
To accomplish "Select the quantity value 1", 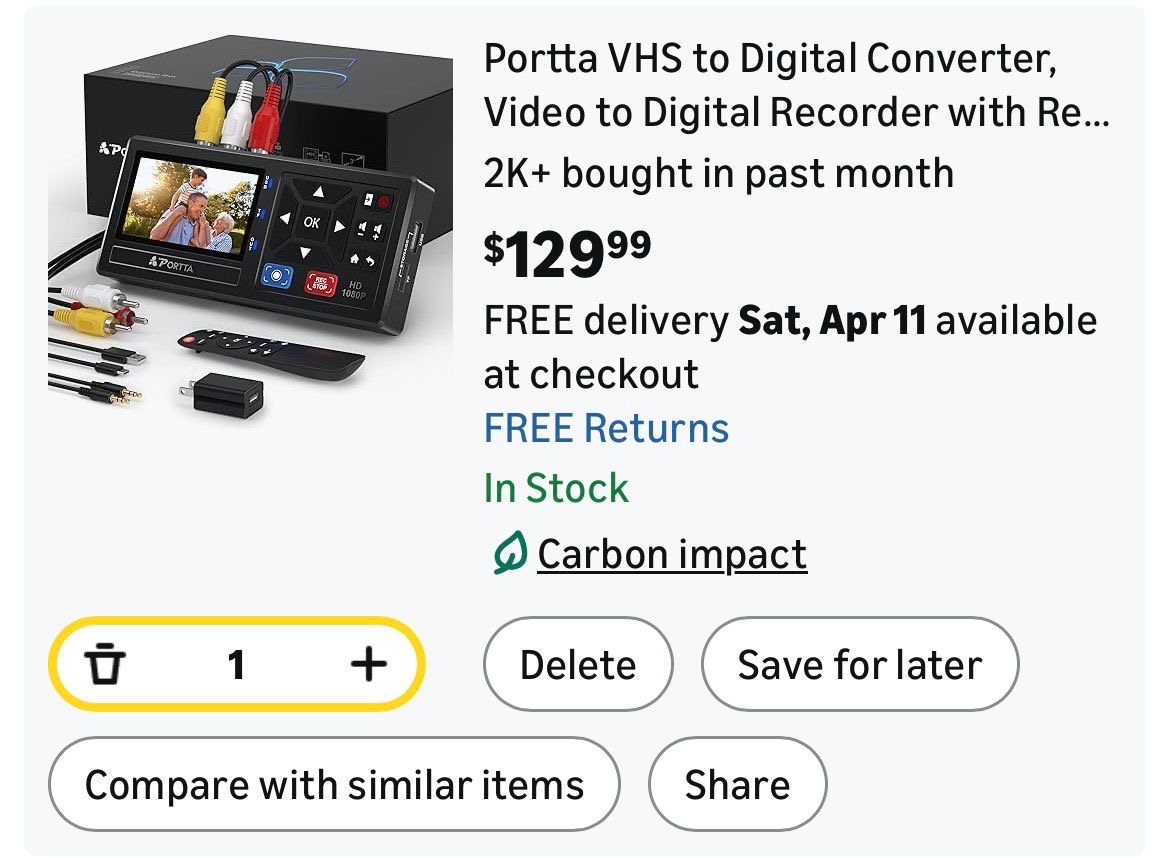I will click(236, 664).
